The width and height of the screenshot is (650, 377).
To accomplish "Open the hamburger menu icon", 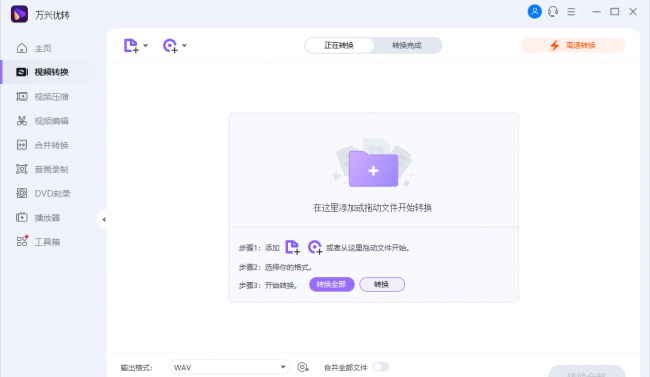I will [571, 12].
